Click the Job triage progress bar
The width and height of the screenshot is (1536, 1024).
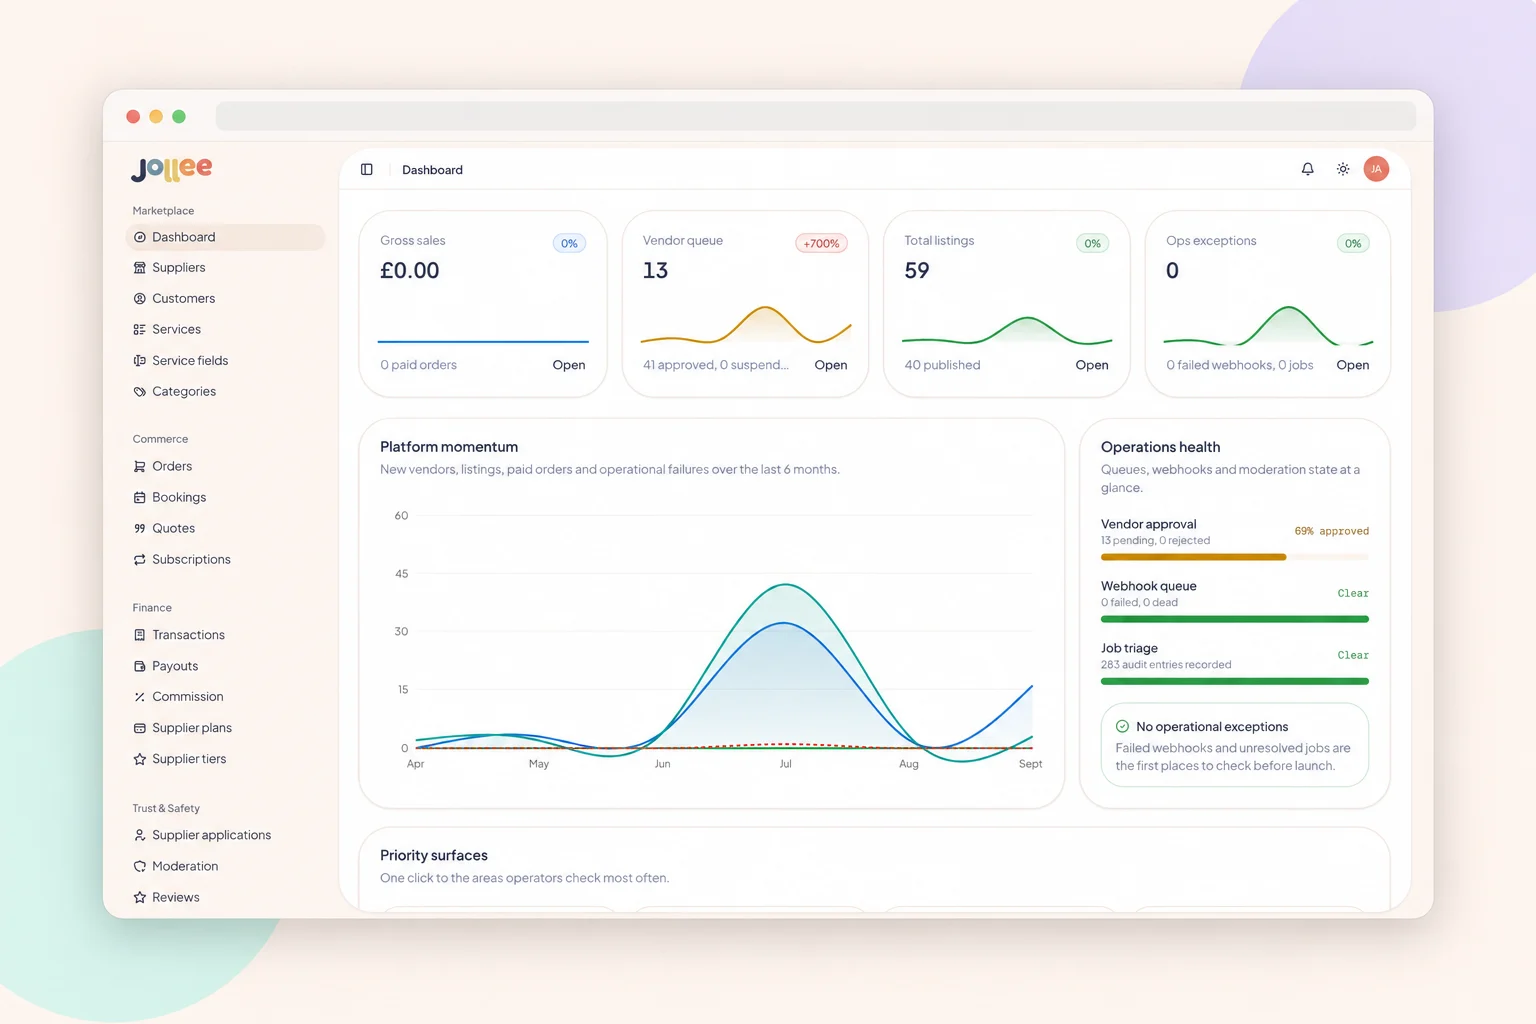tap(1234, 681)
